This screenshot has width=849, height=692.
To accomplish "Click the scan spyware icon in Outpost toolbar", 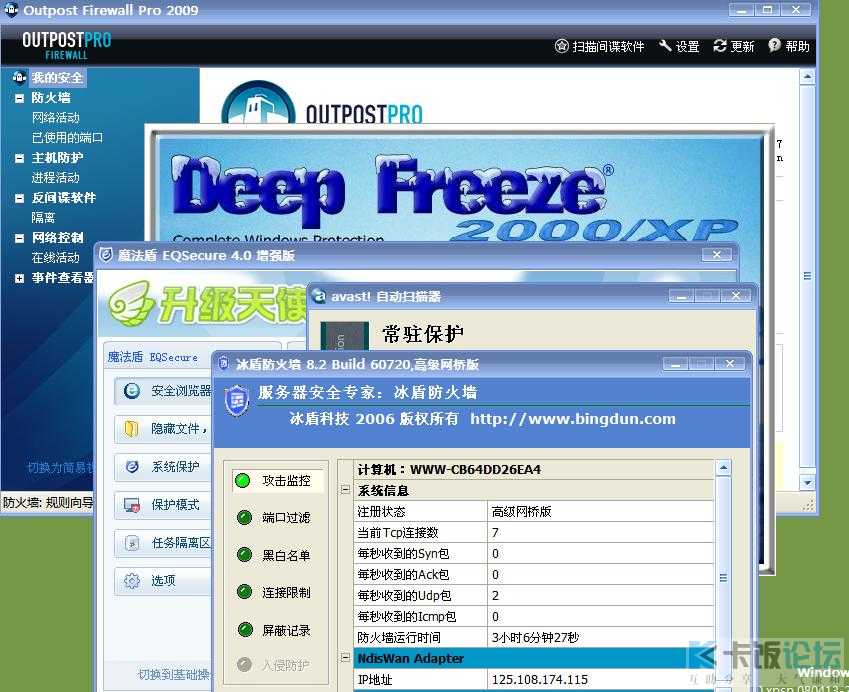I will (561, 46).
